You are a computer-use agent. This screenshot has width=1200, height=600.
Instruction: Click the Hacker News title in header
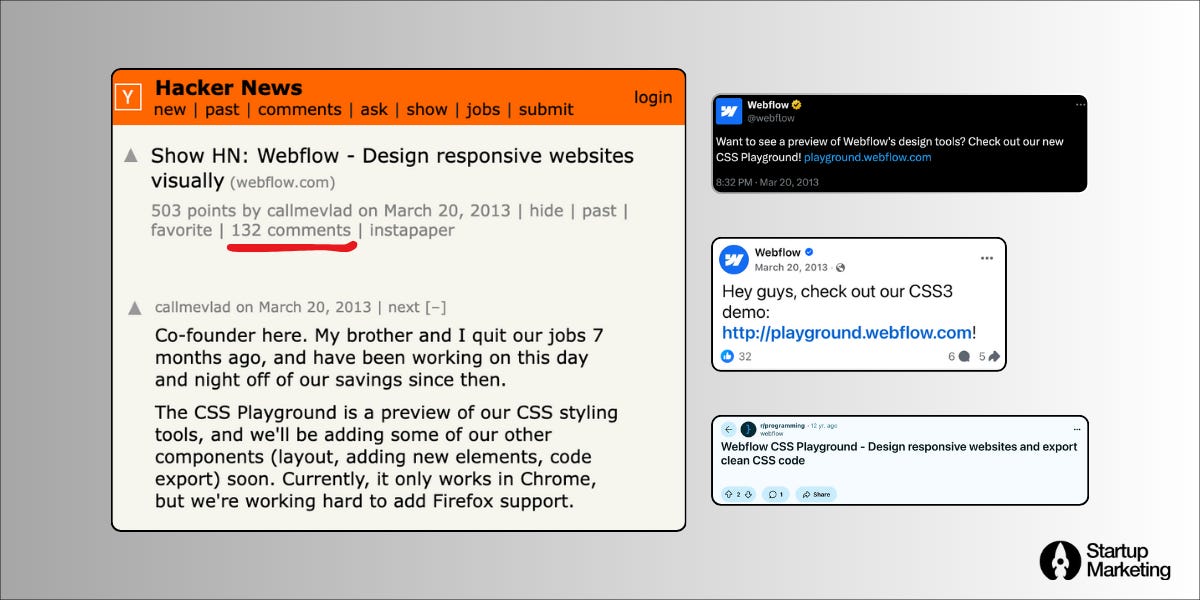point(228,87)
